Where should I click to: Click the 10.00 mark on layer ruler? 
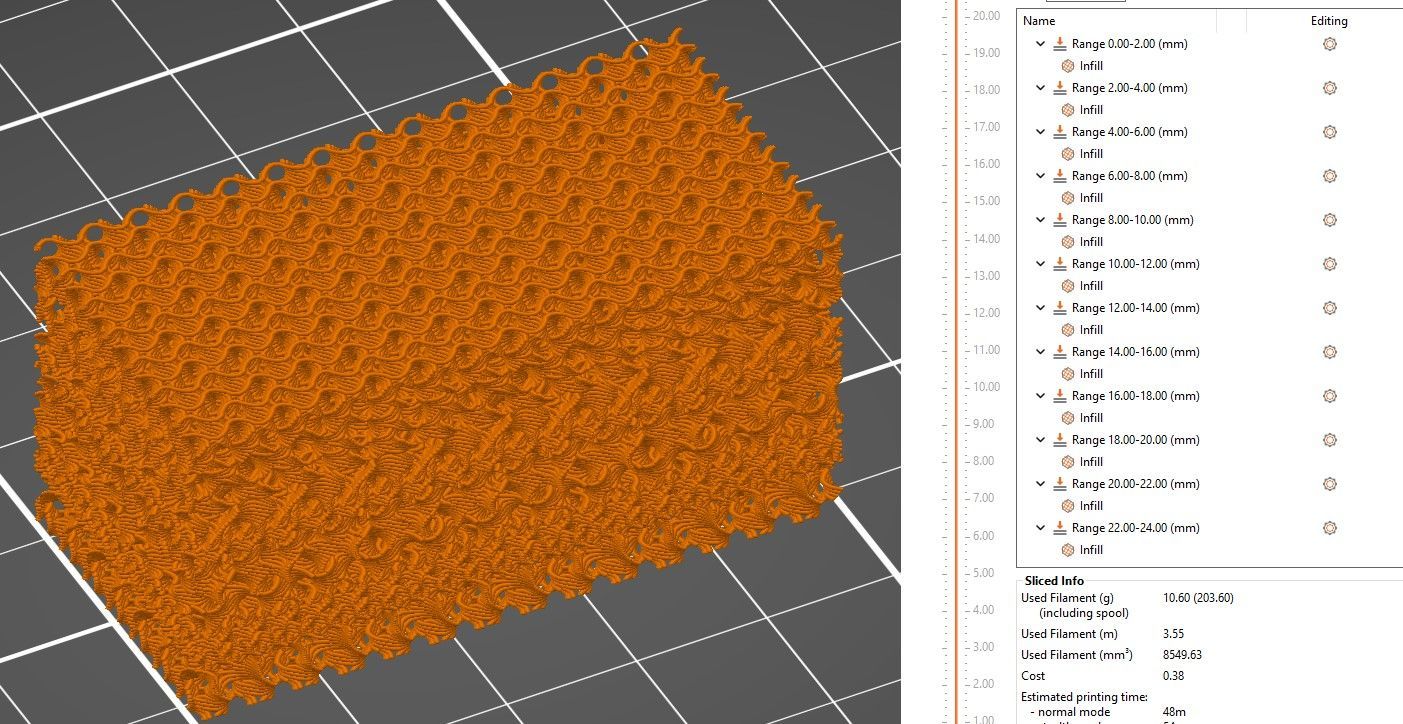point(988,387)
